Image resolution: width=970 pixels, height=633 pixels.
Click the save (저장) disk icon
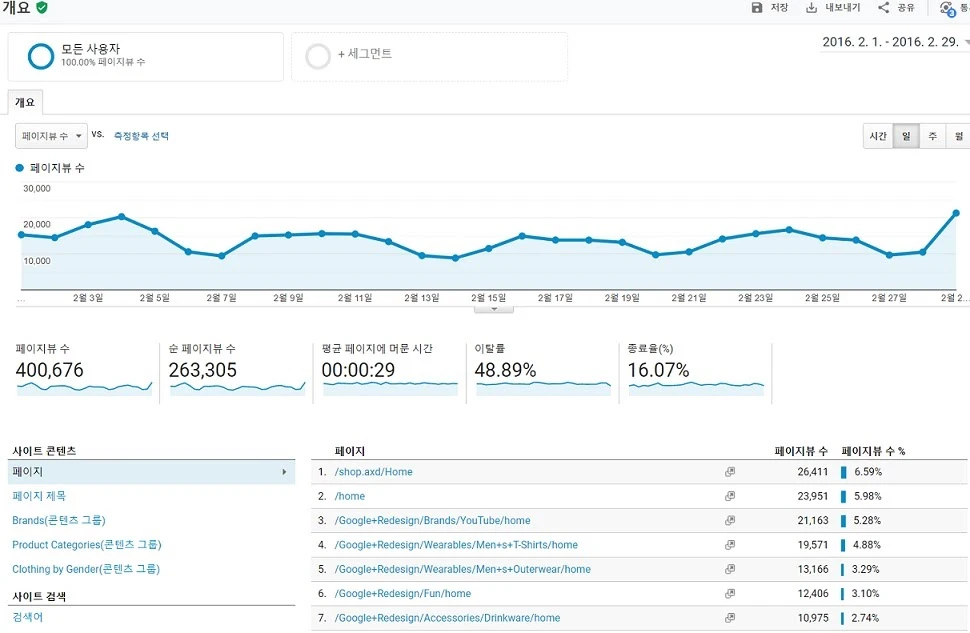tap(757, 7)
